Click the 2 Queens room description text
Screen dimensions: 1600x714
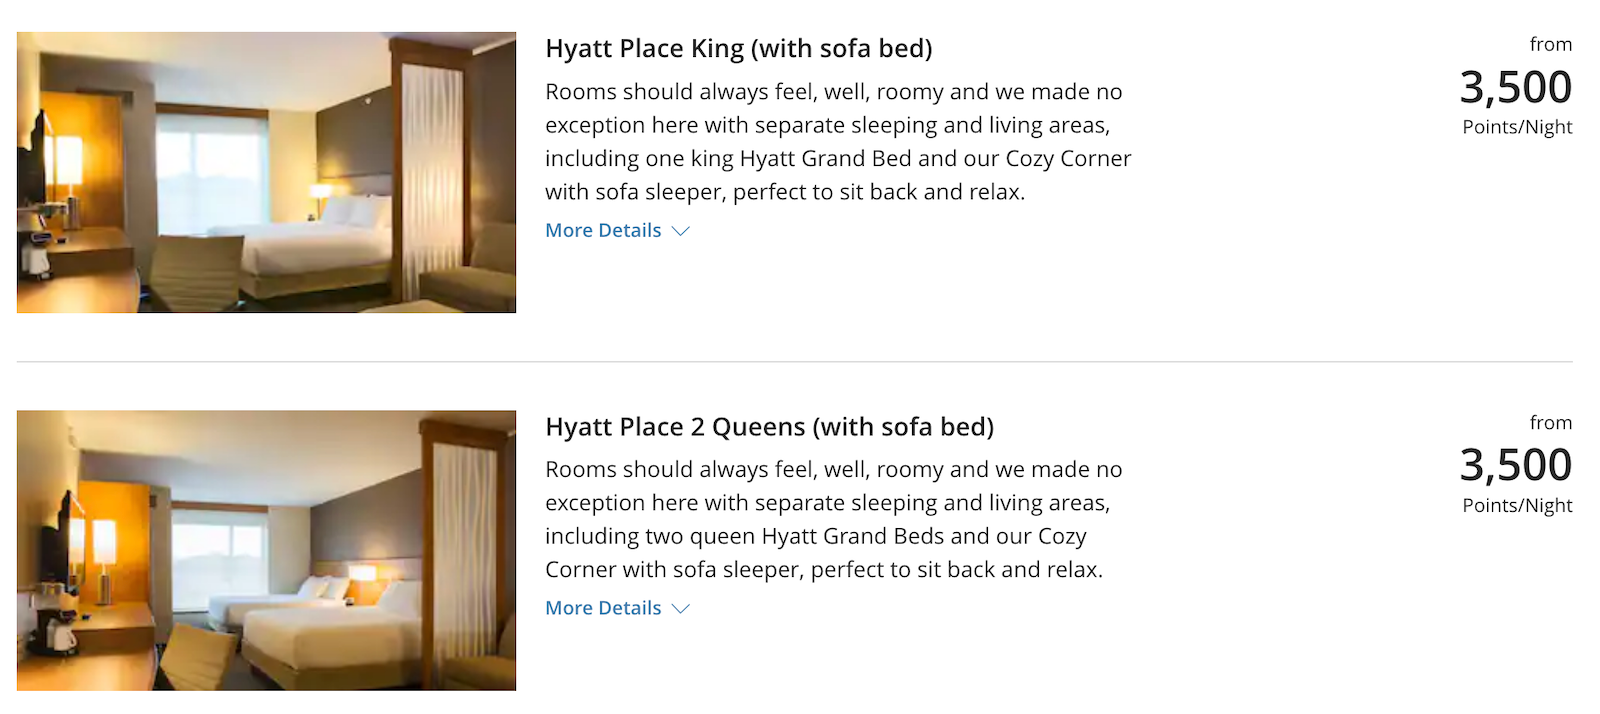point(833,519)
